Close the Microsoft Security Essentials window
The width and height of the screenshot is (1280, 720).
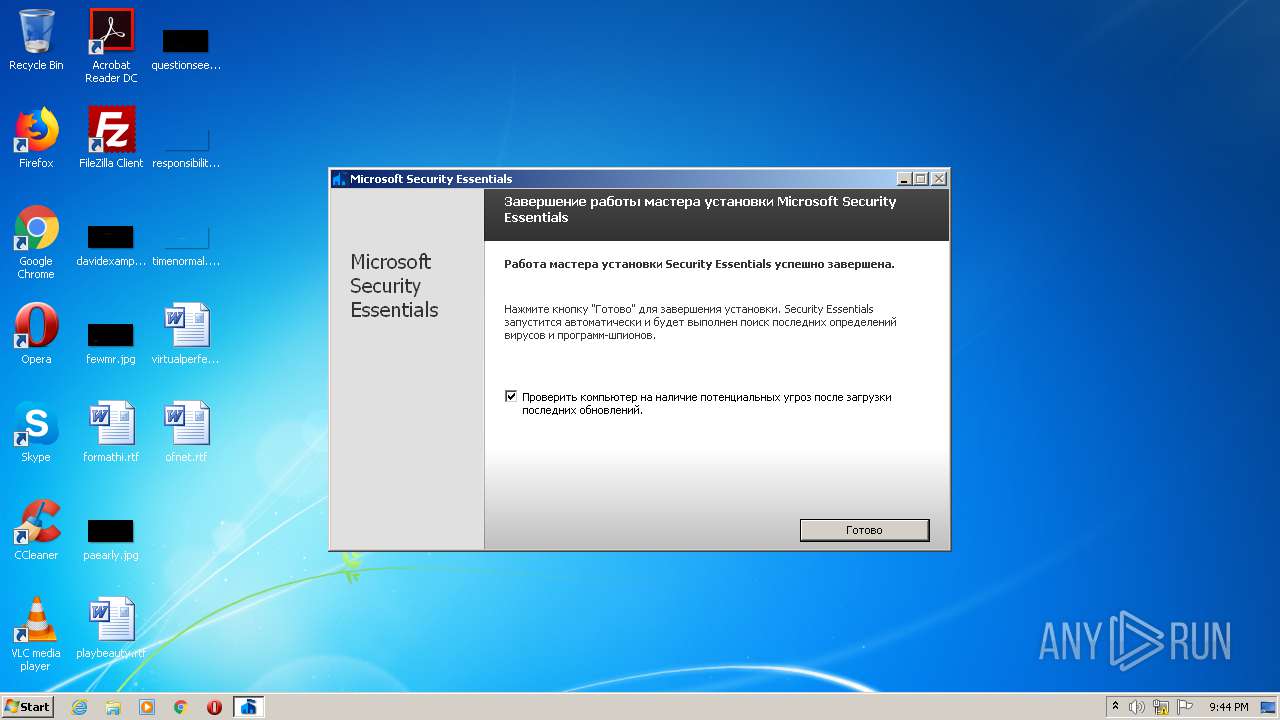click(938, 179)
